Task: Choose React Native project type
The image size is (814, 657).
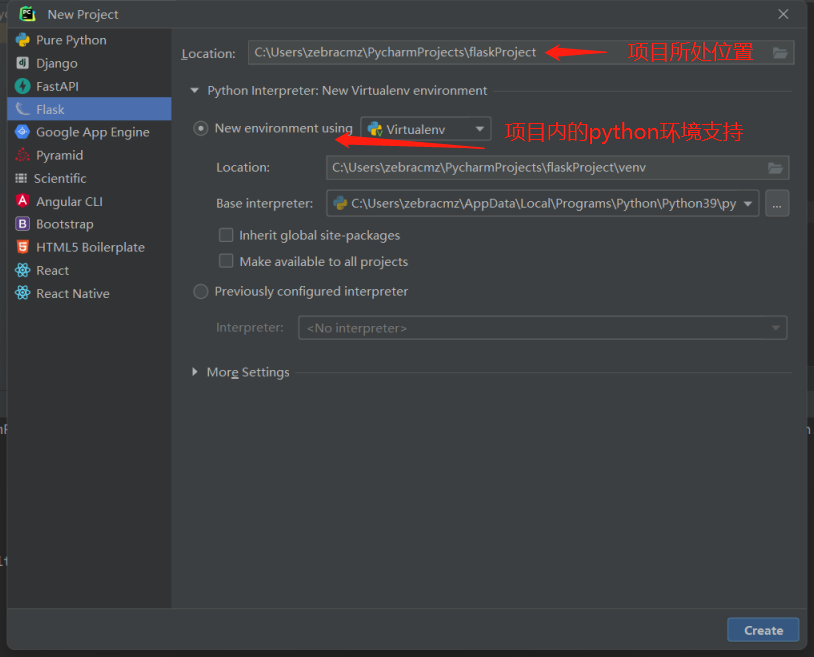Action: coord(89,293)
